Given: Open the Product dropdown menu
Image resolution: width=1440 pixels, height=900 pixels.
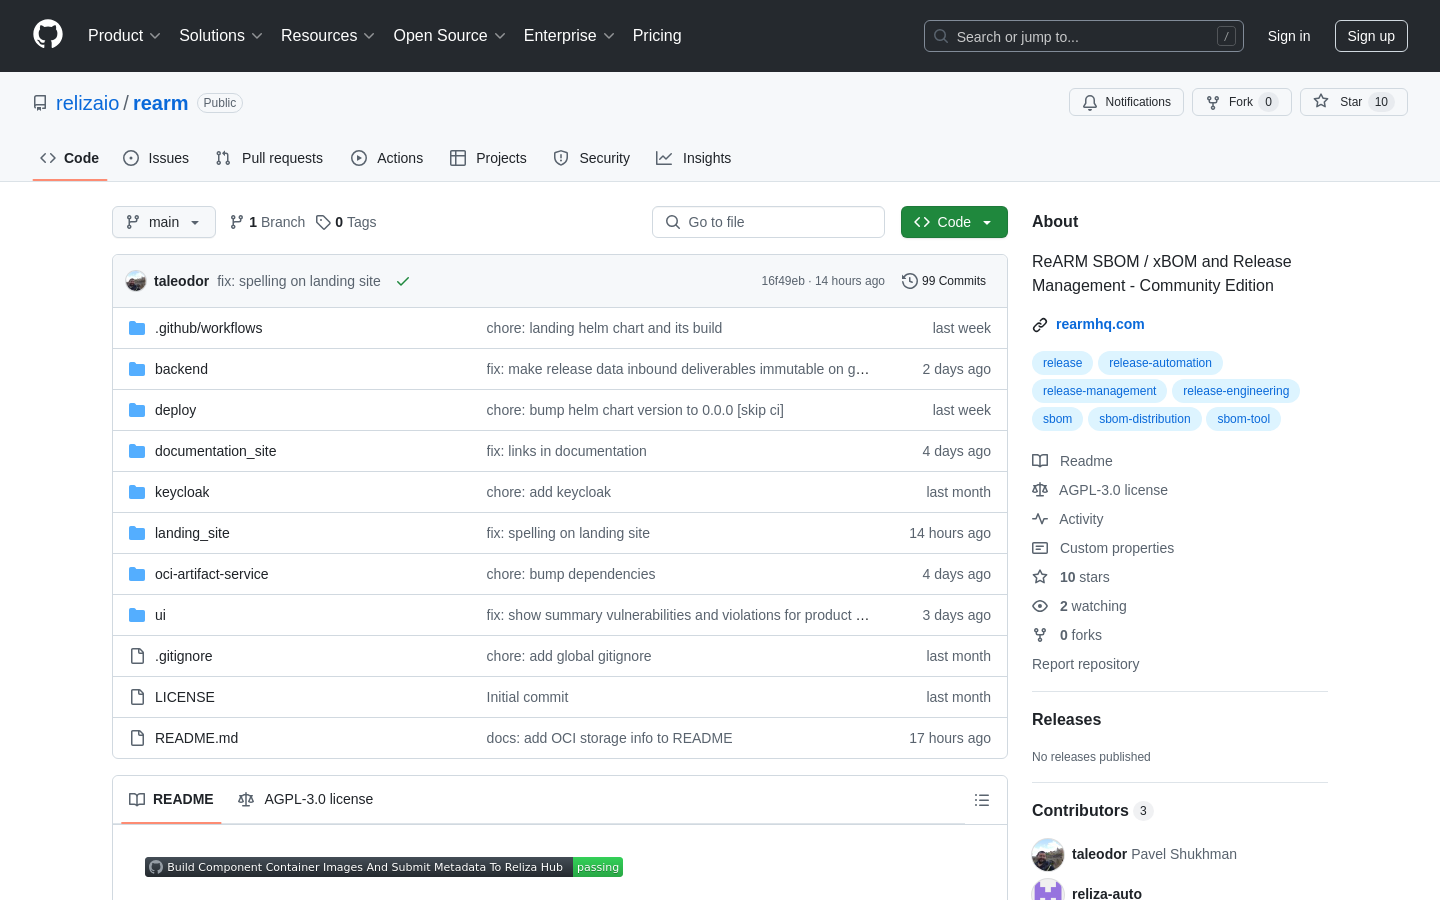Looking at the screenshot, I should [124, 36].
